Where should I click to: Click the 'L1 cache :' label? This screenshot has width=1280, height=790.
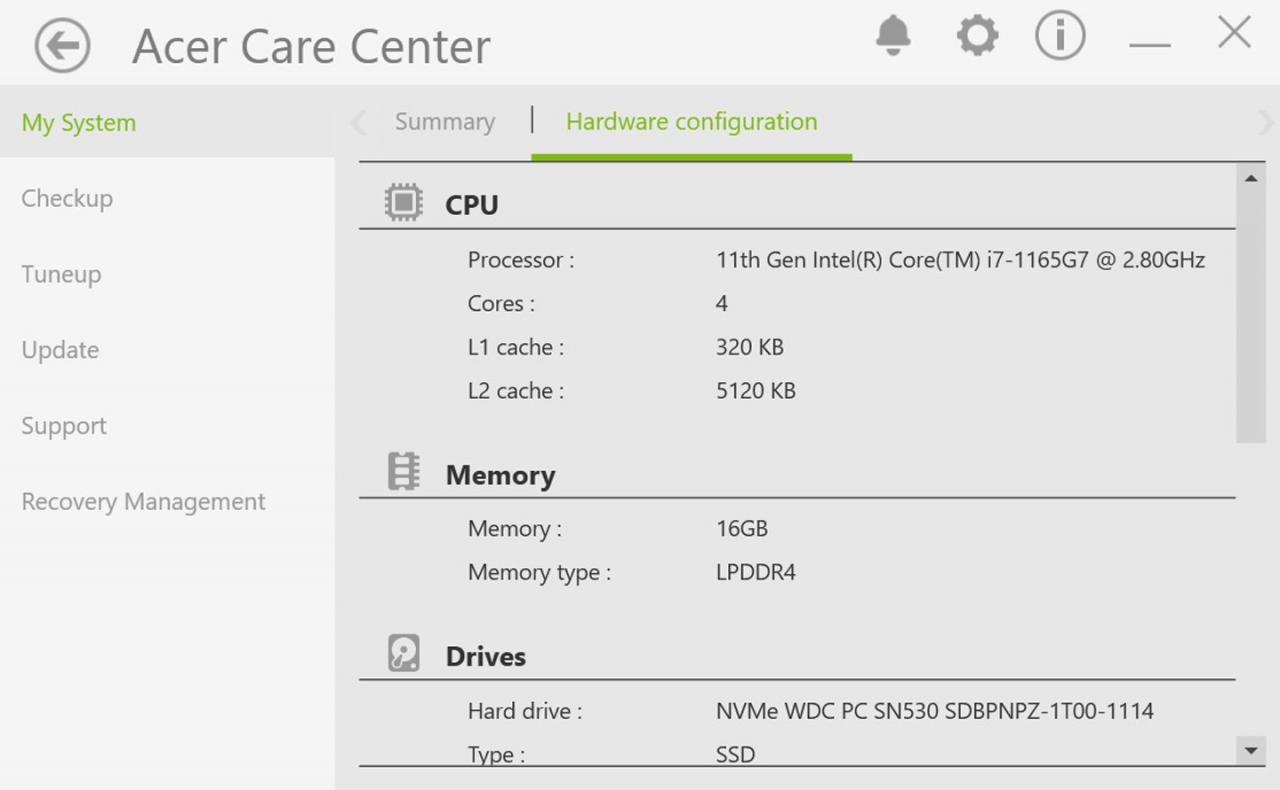coord(516,347)
